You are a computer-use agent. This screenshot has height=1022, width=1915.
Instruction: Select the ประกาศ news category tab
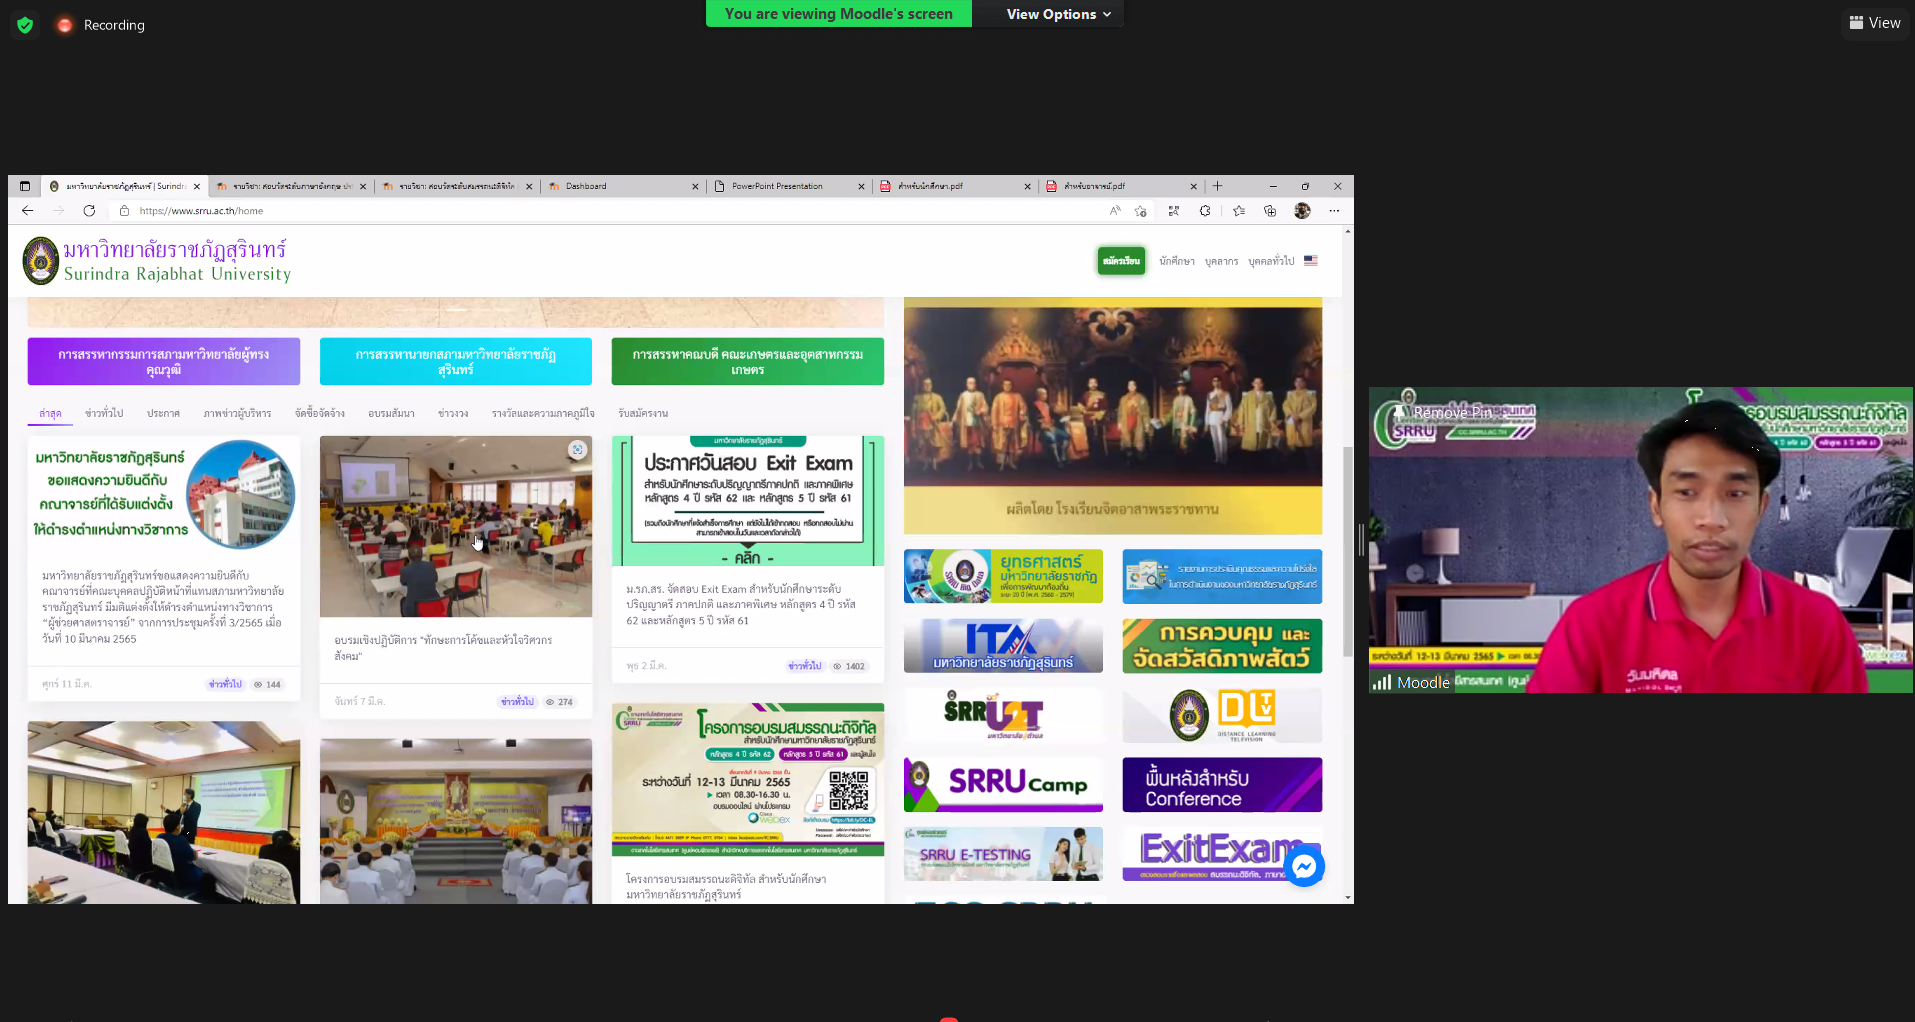(x=163, y=413)
